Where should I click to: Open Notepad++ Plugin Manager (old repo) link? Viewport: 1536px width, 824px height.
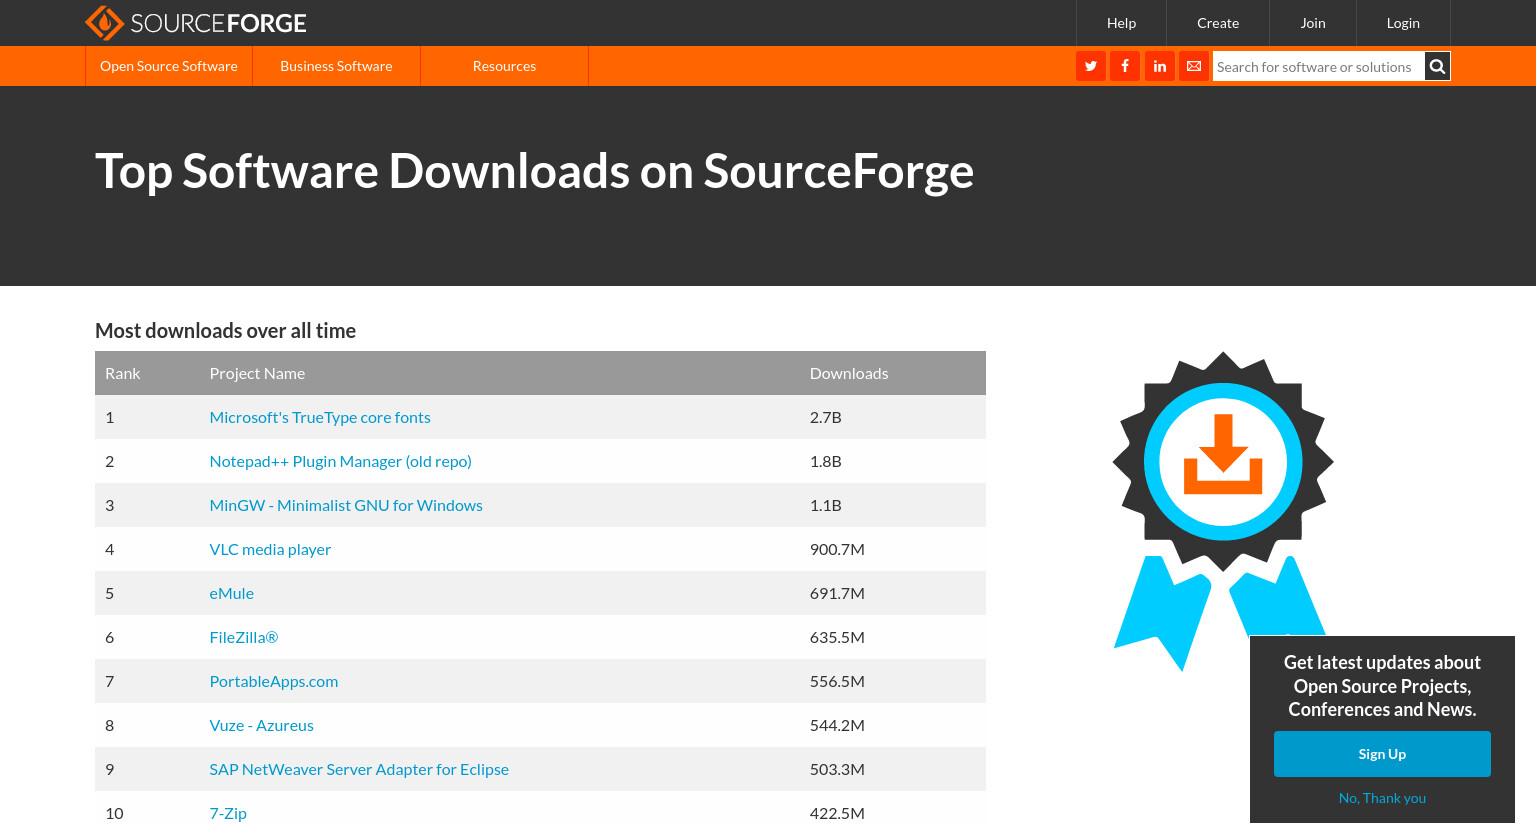340,461
